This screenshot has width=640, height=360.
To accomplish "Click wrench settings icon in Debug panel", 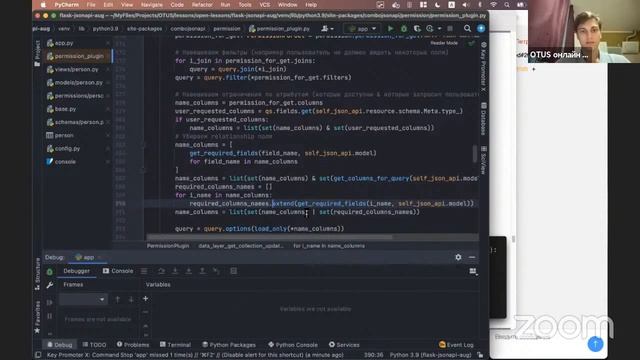I will pyautogui.click(x=49, y=285).
